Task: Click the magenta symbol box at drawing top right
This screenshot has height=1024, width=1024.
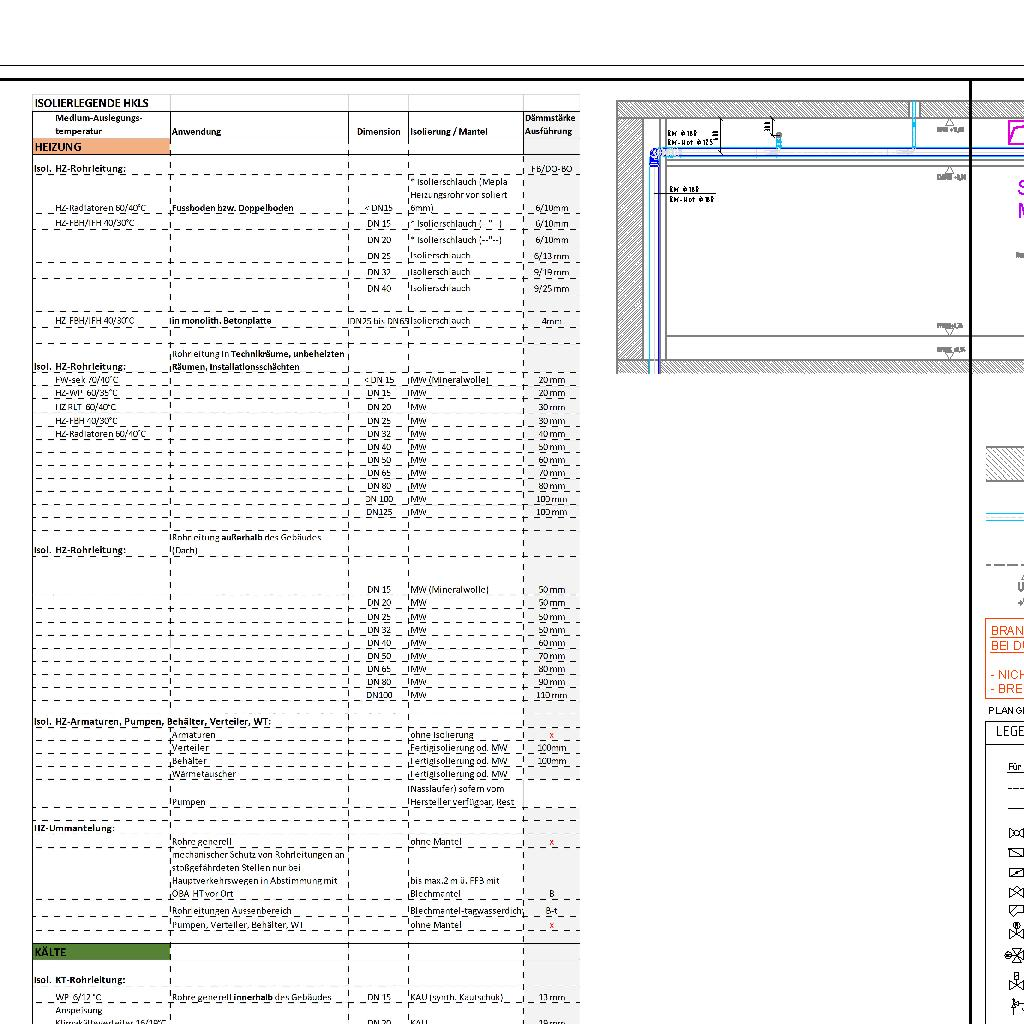Action: 1015,133
